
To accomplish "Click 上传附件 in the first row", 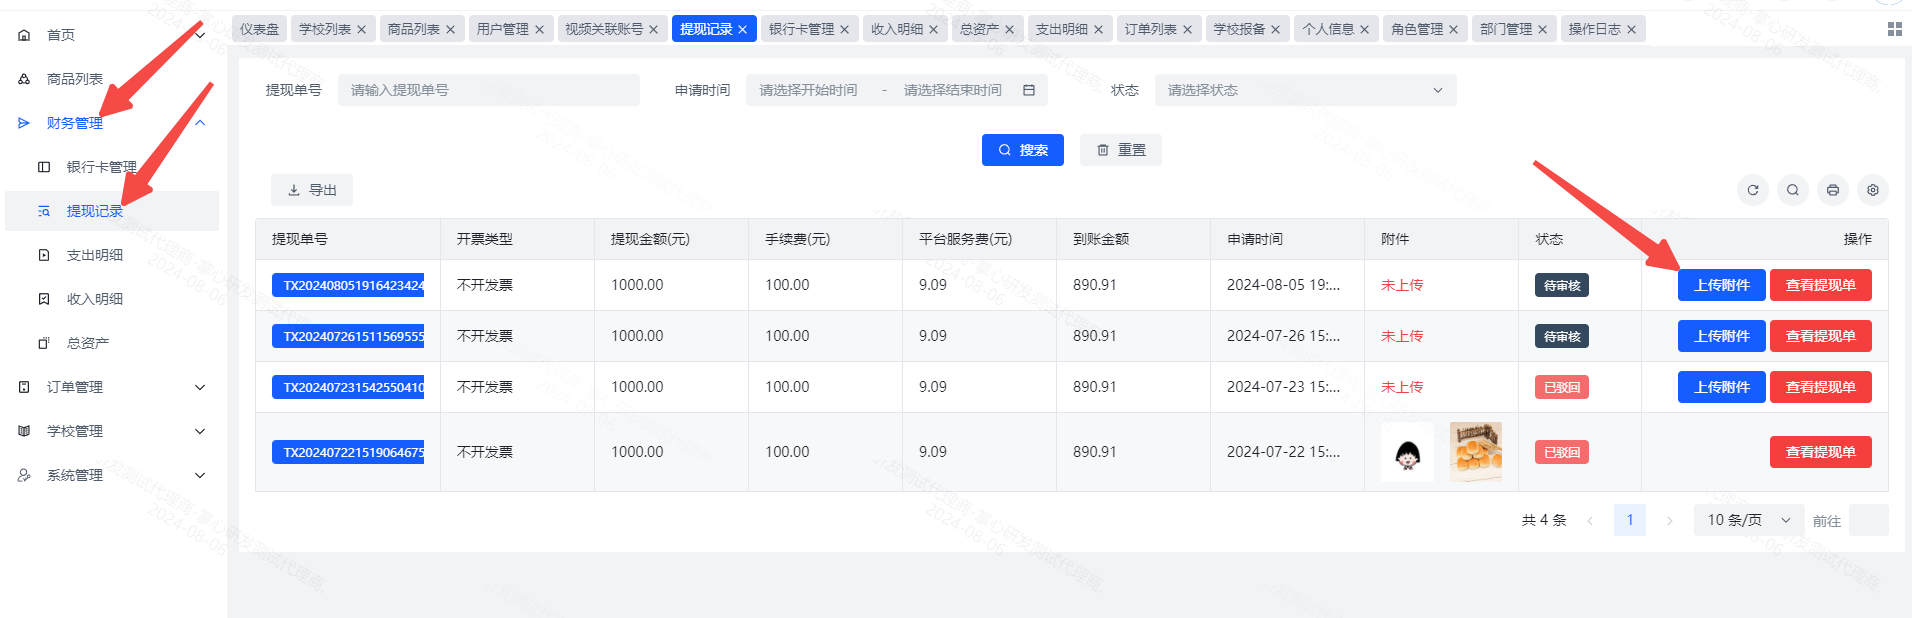I will (x=1721, y=285).
